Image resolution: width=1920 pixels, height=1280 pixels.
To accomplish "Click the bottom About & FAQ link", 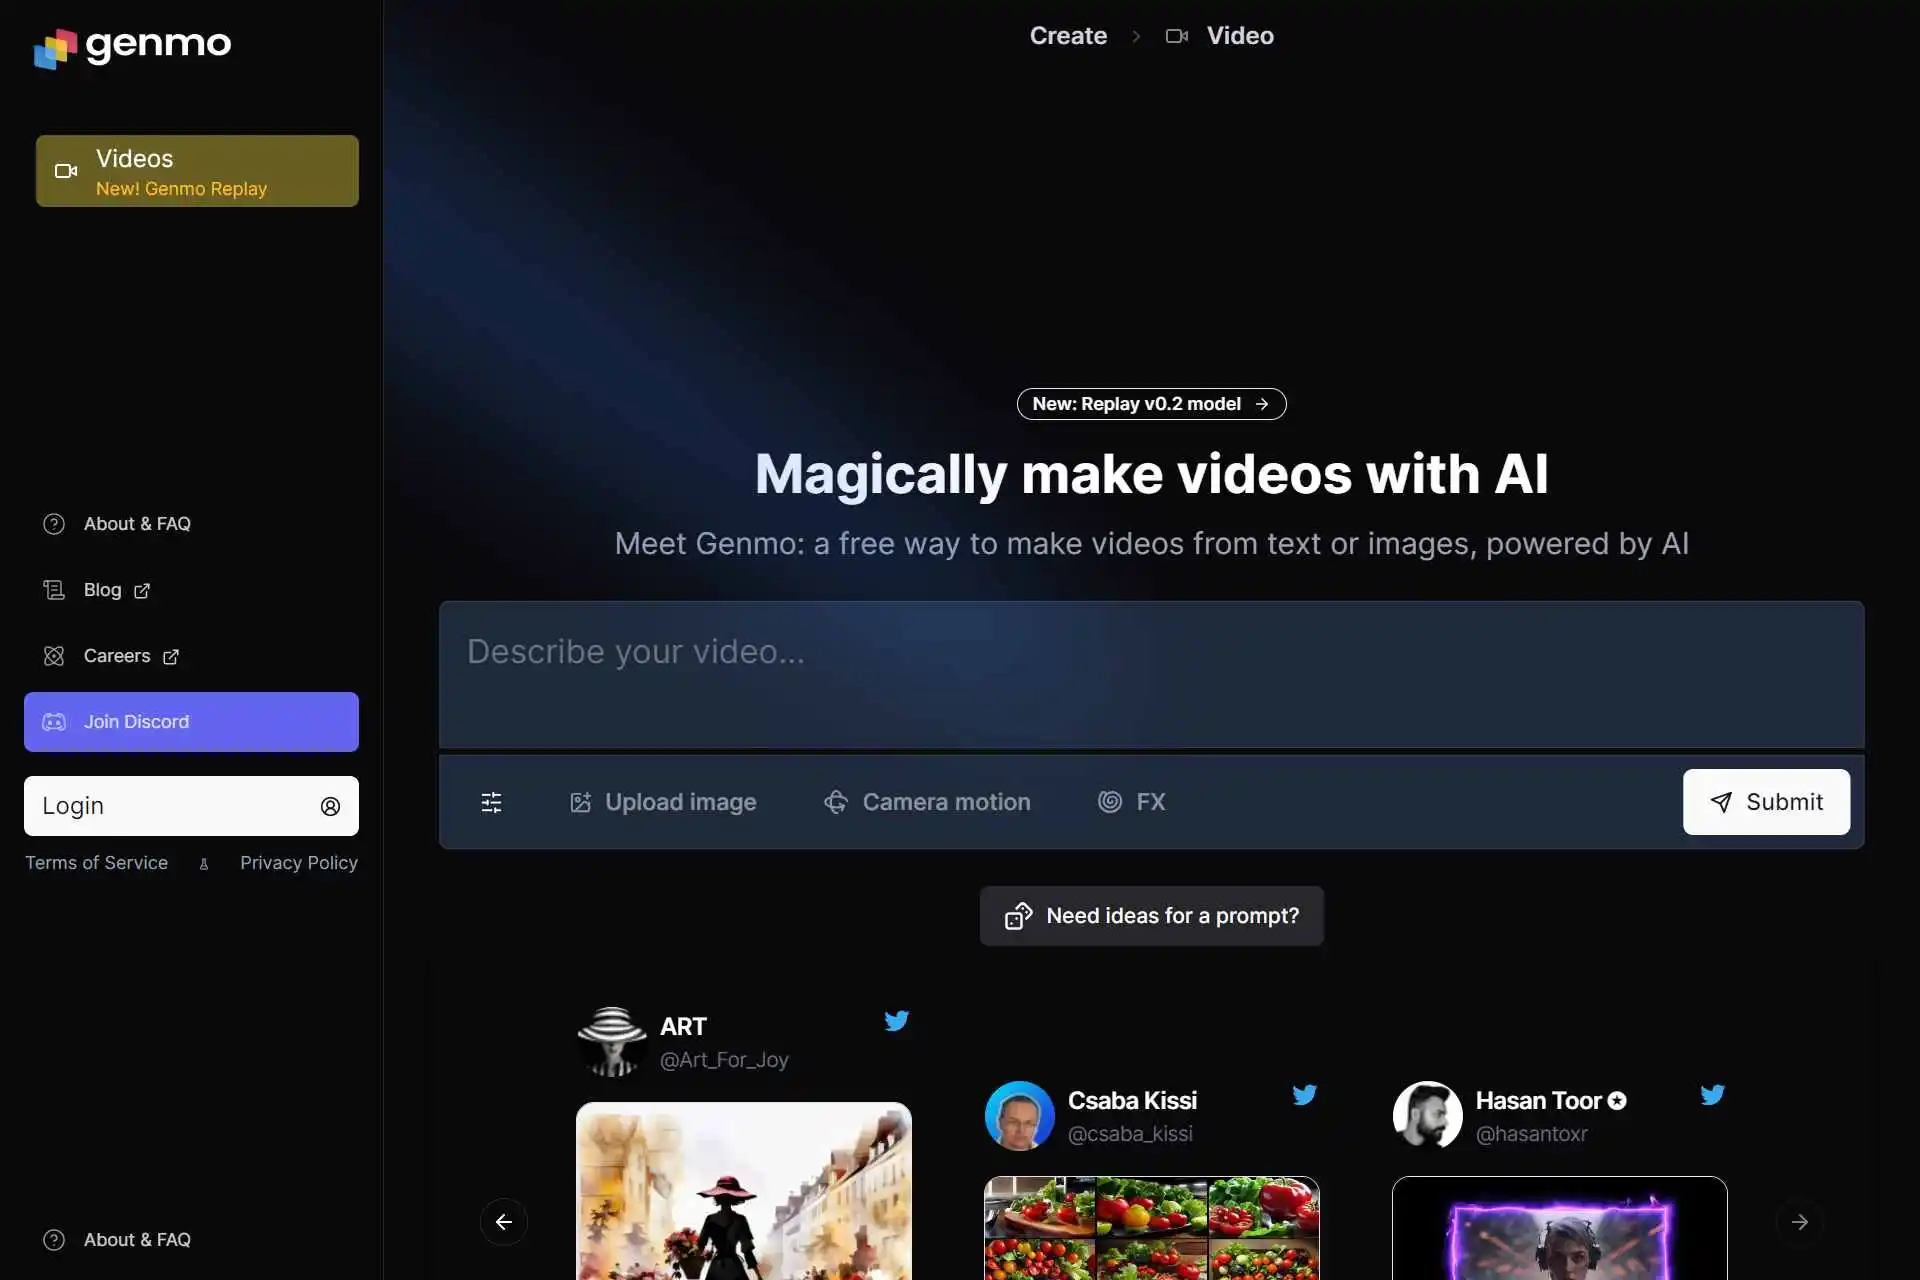I will pos(137,1240).
